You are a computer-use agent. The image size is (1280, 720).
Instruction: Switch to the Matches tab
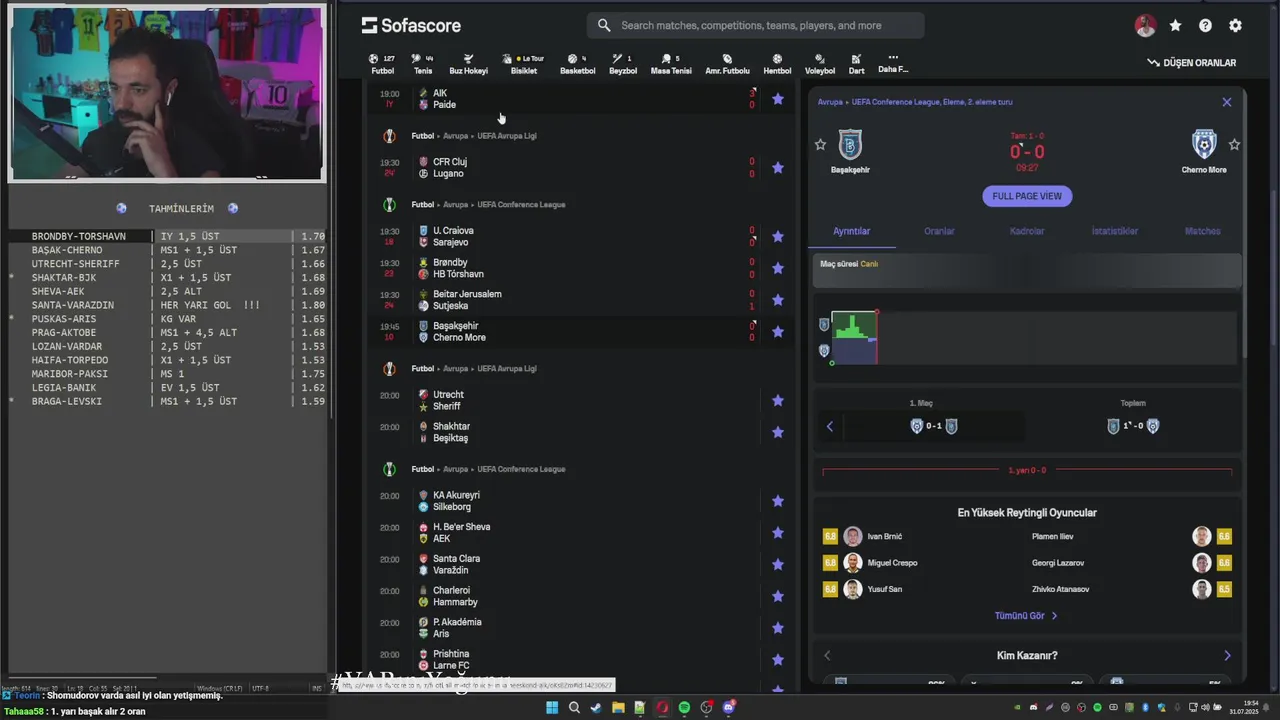tap(1202, 231)
